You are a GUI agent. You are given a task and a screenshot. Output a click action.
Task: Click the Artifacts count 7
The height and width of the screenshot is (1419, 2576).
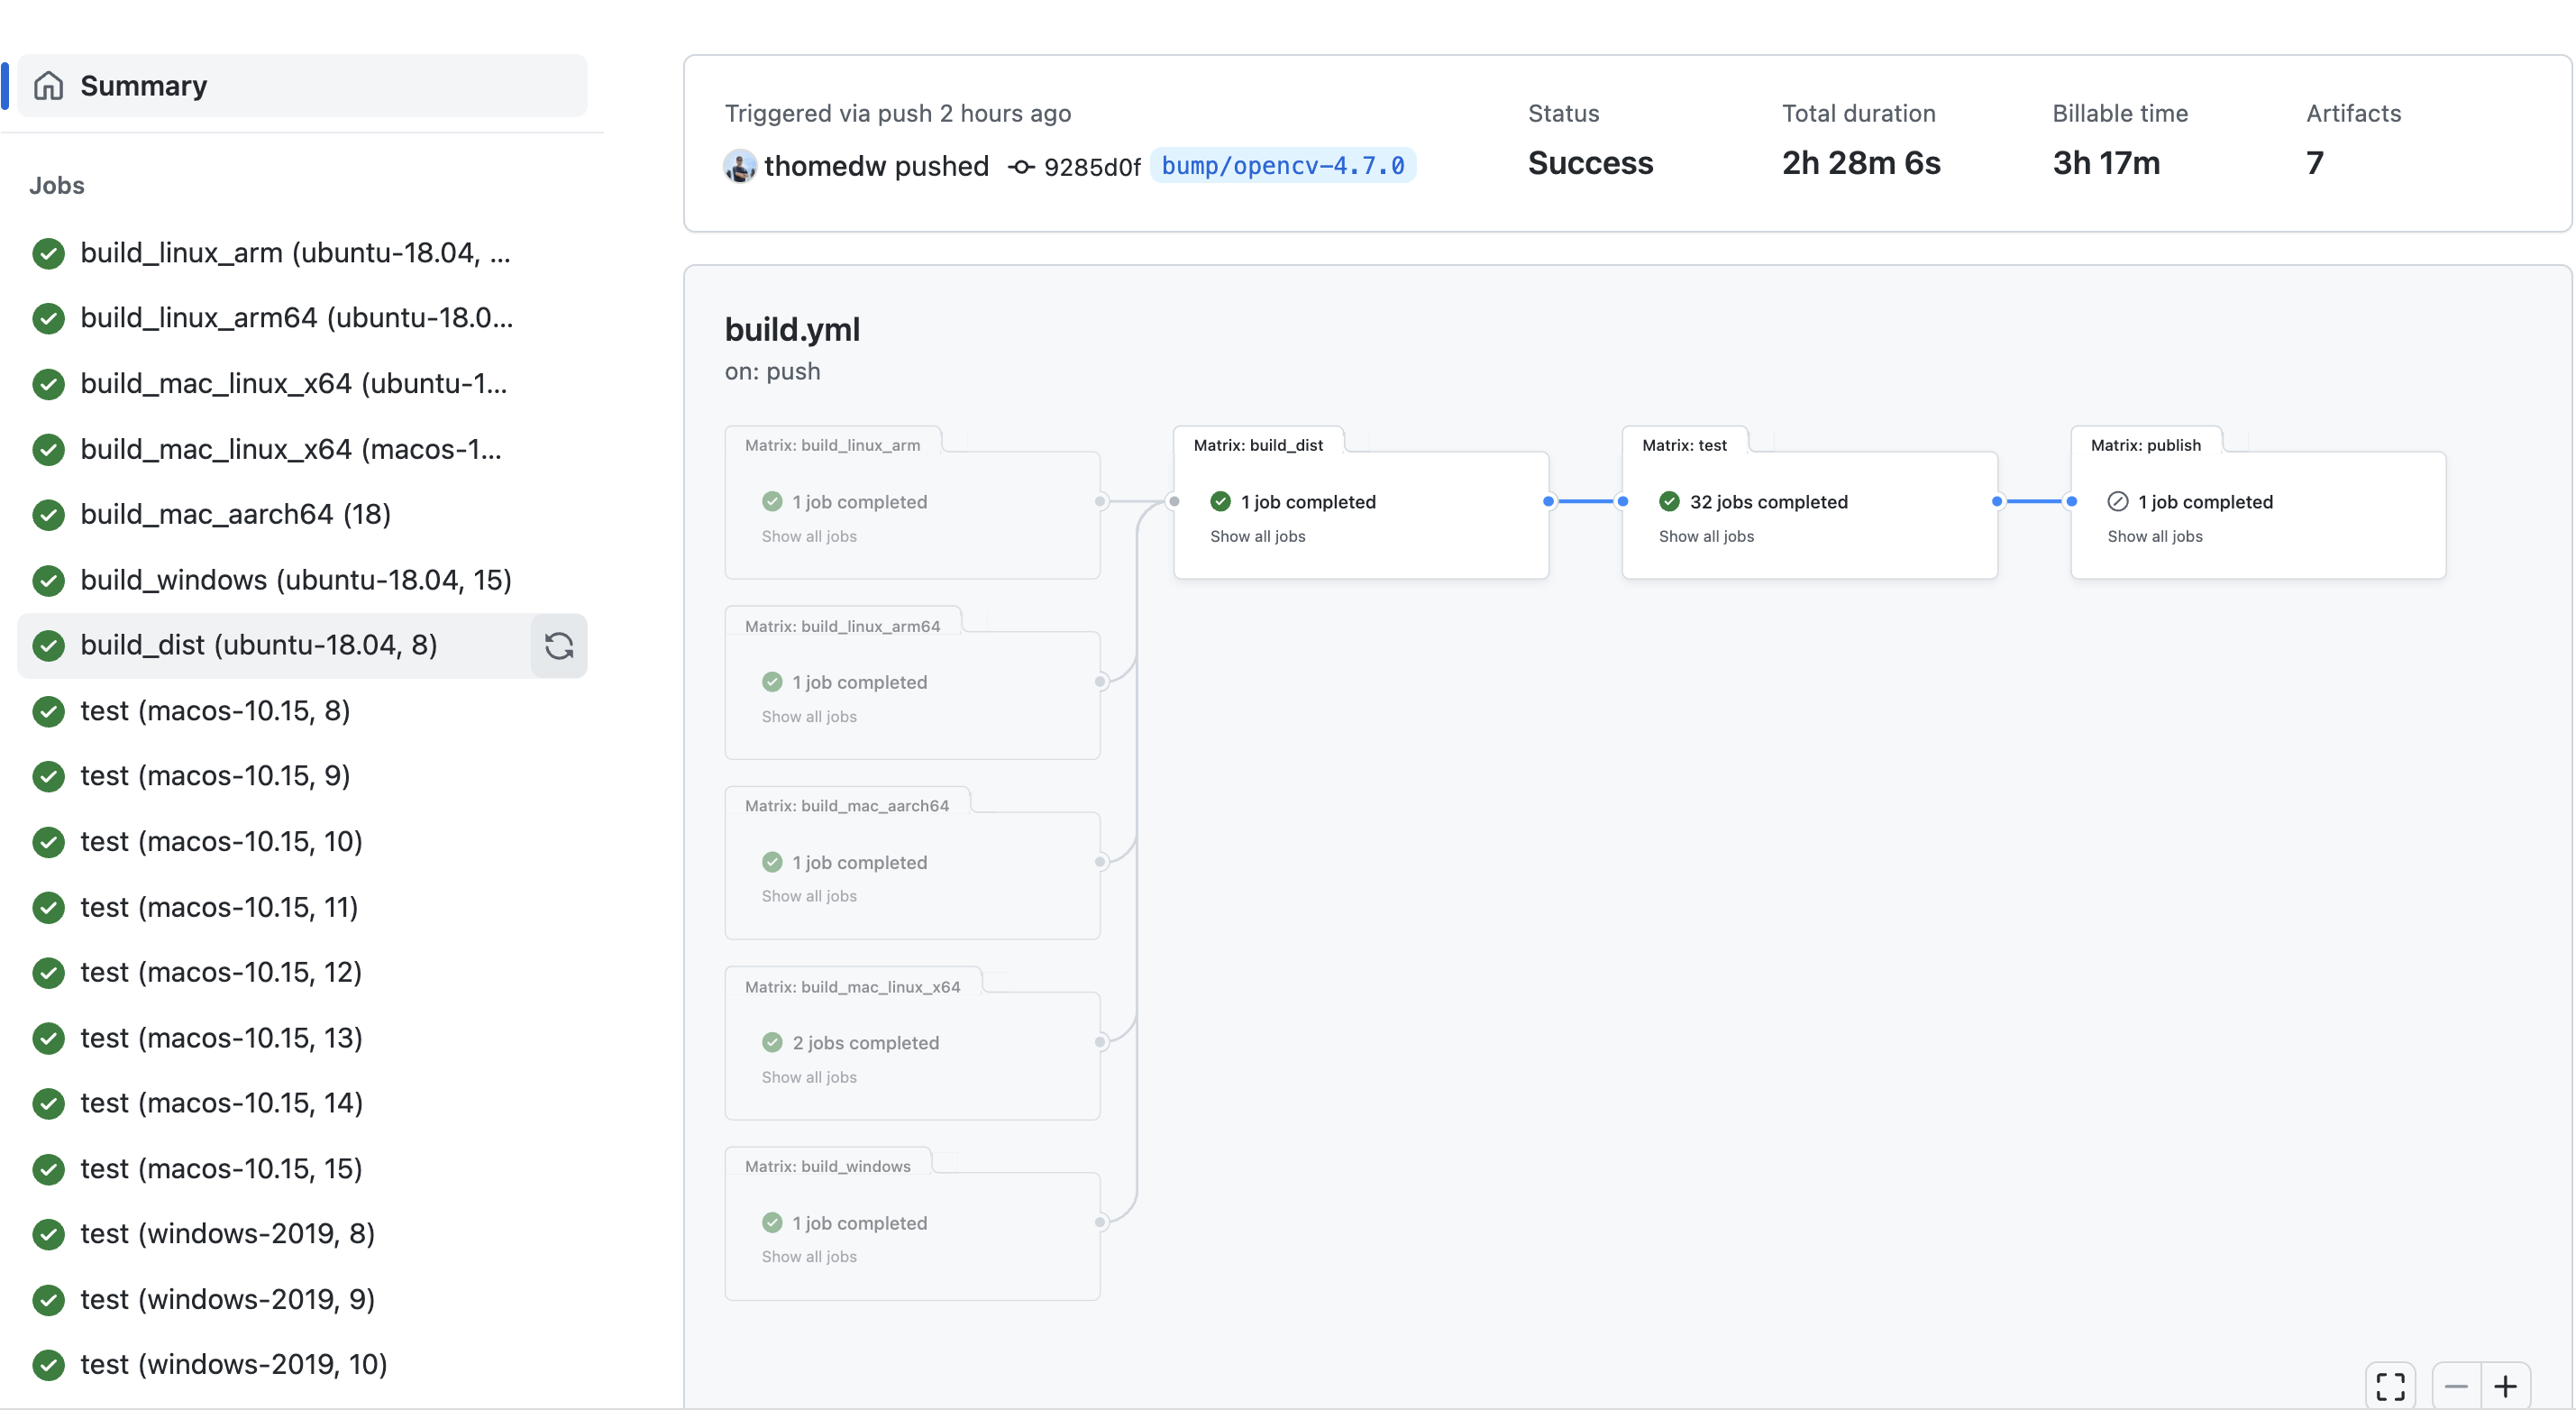click(2314, 163)
